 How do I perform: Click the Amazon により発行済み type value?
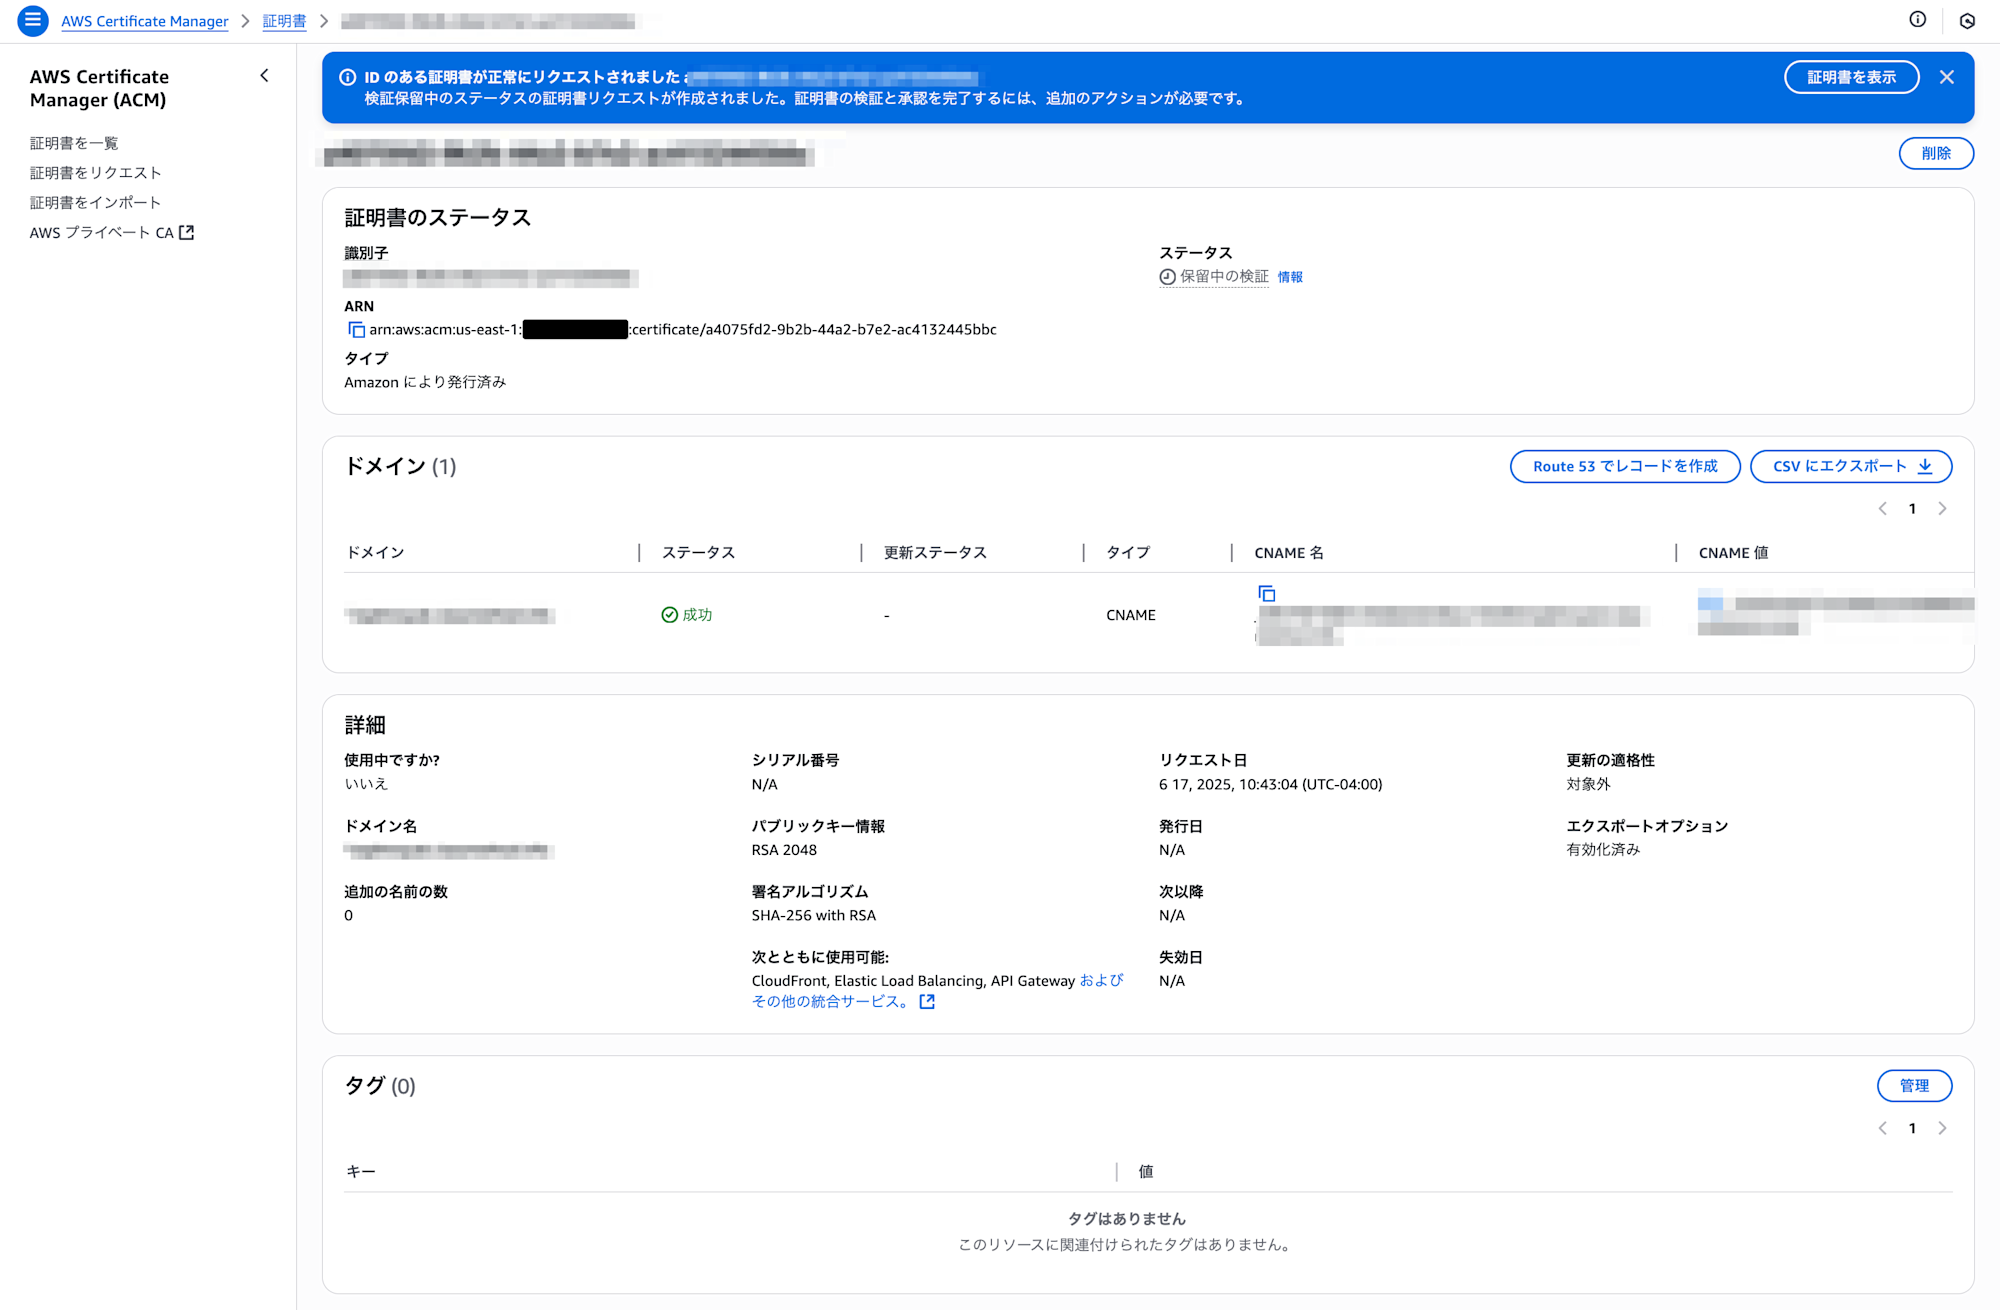tap(425, 382)
